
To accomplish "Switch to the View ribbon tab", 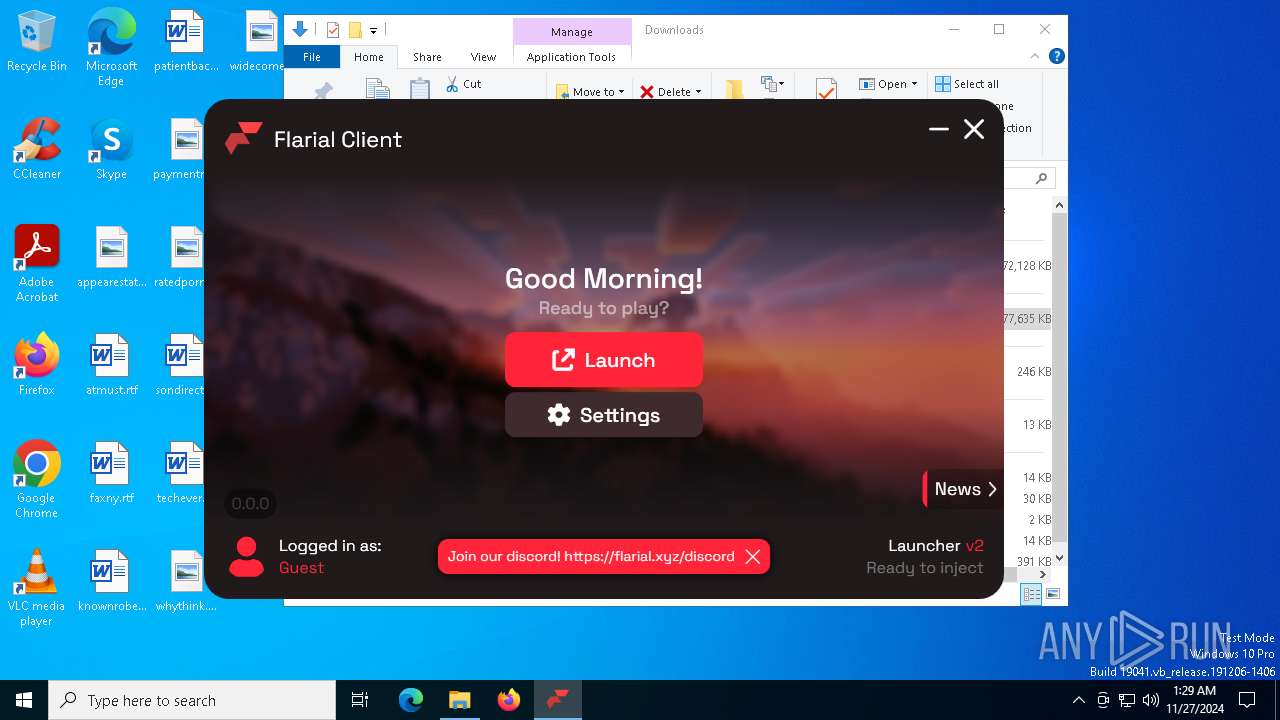I will point(483,57).
